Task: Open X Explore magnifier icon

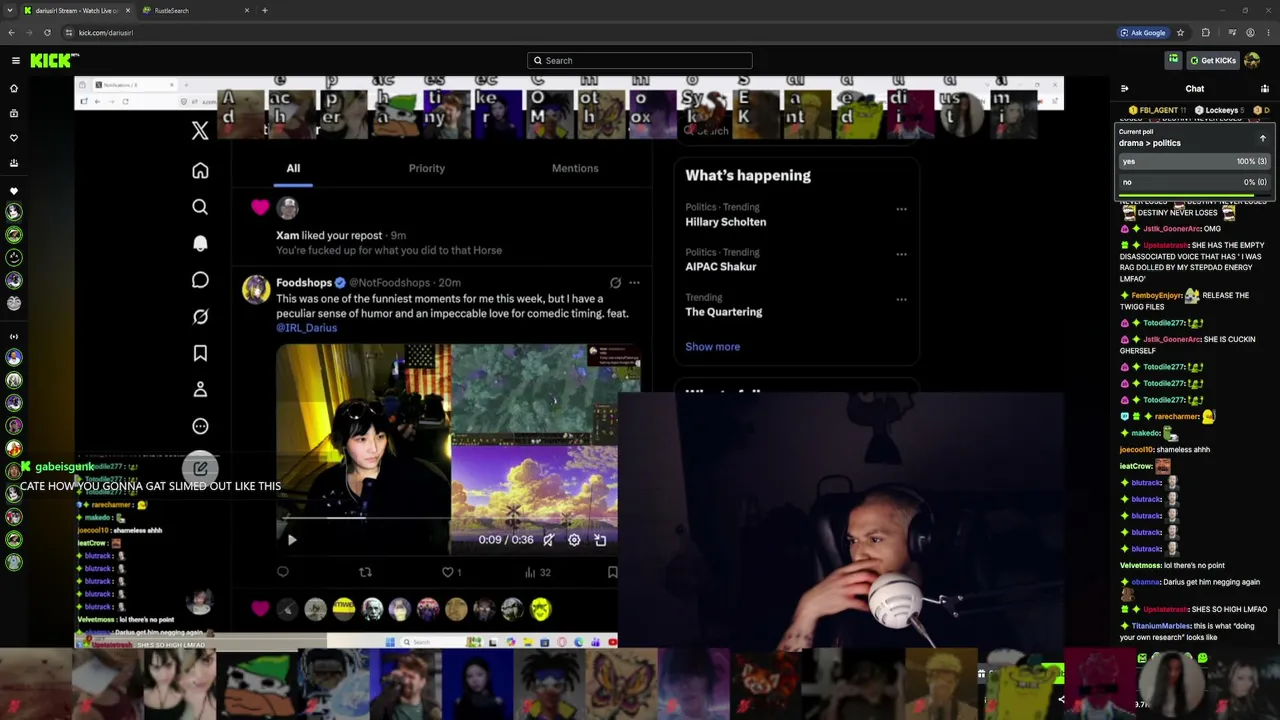Action: [200, 207]
